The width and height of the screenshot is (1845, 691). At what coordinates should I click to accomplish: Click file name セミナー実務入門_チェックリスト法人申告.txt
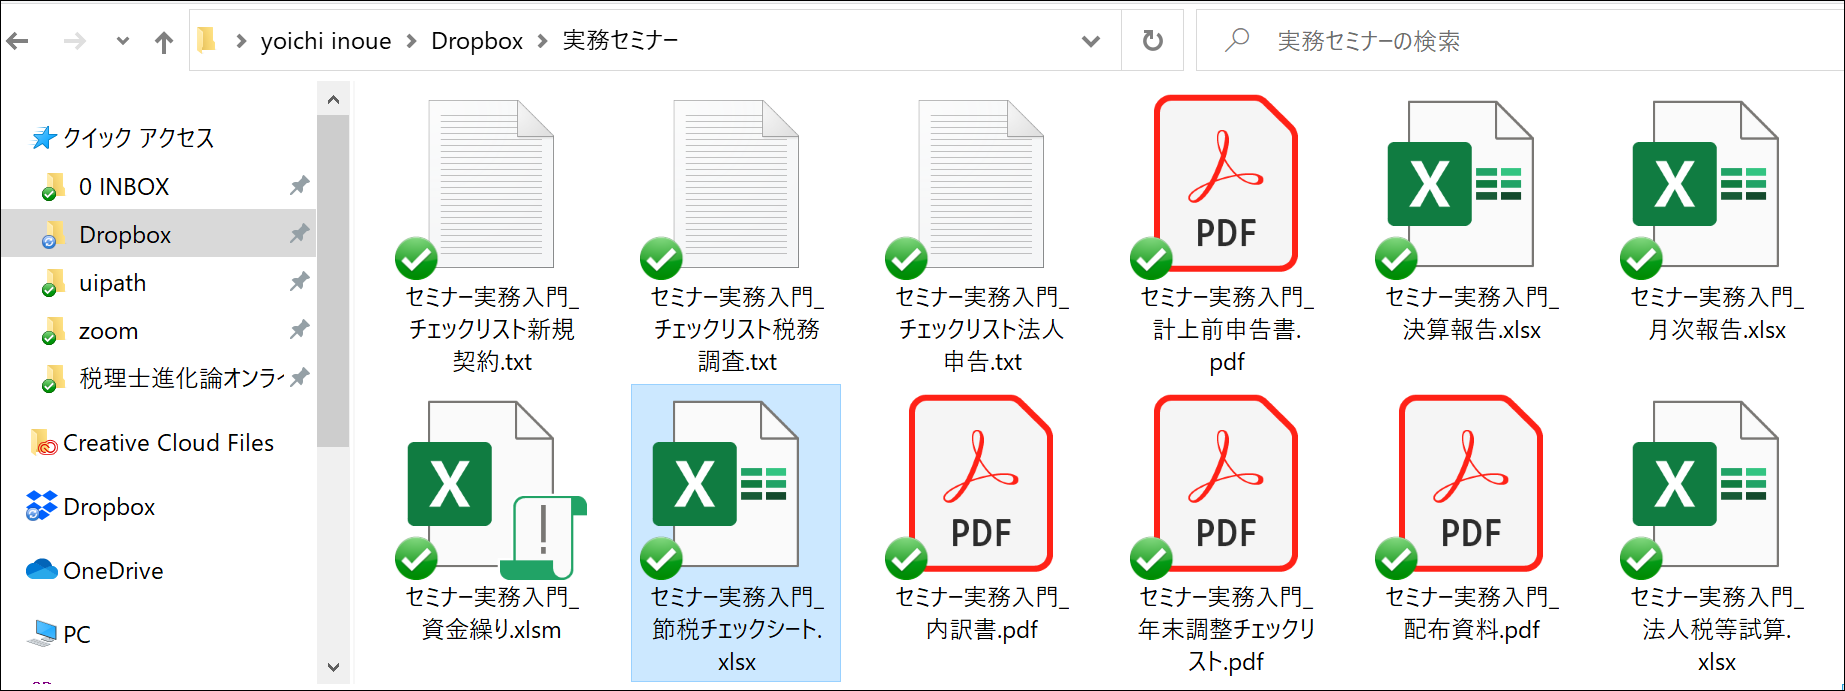(x=982, y=330)
